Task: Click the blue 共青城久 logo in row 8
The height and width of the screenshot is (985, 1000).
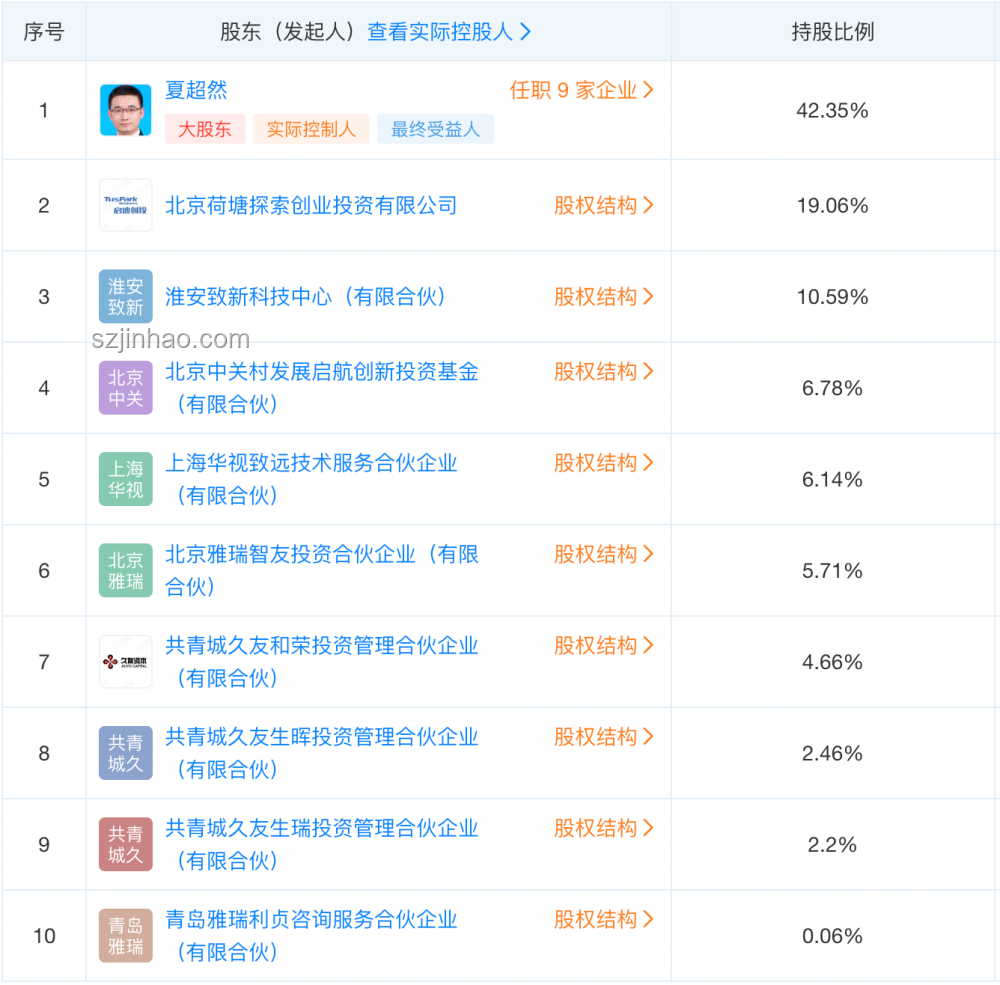Action: (126, 753)
